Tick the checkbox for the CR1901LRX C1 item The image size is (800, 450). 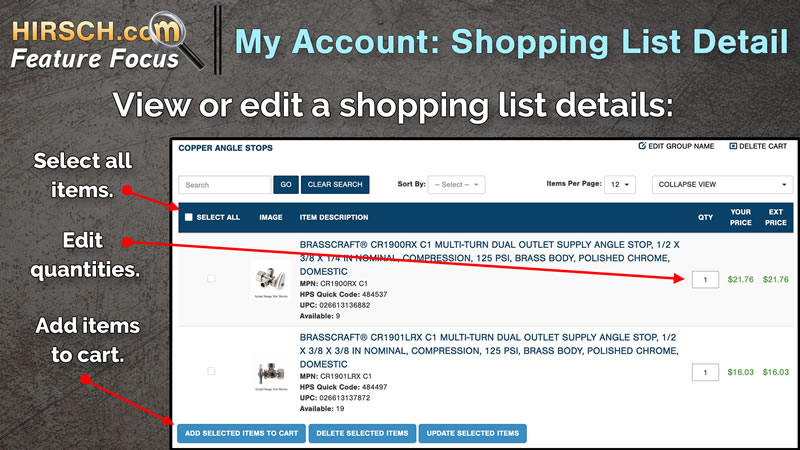click(211, 371)
